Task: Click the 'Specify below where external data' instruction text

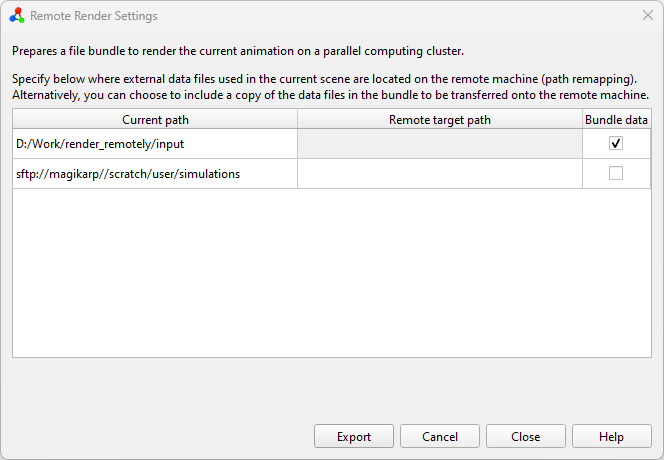Action: tap(325, 78)
